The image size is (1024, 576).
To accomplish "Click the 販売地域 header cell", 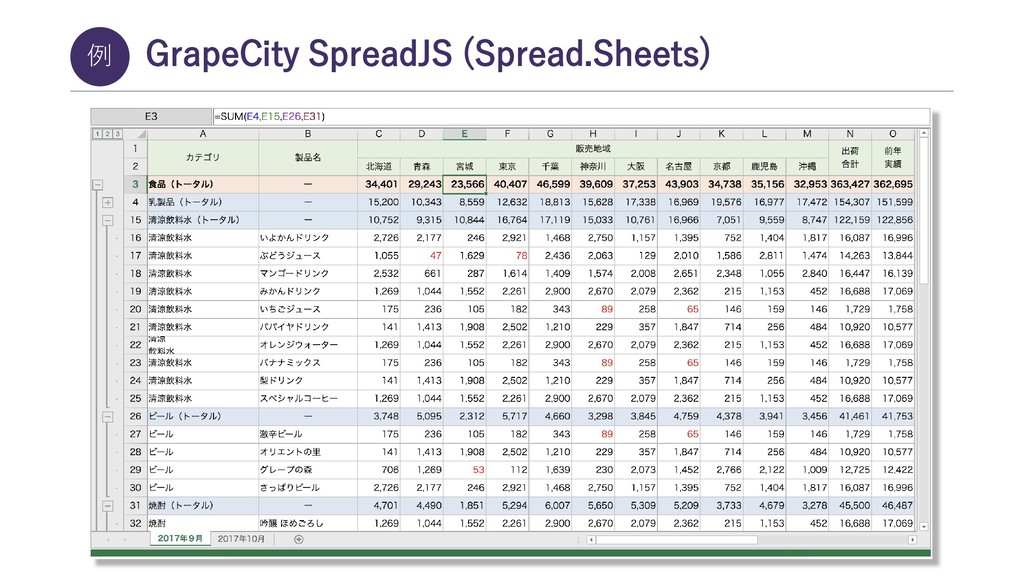I will [593, 149].
